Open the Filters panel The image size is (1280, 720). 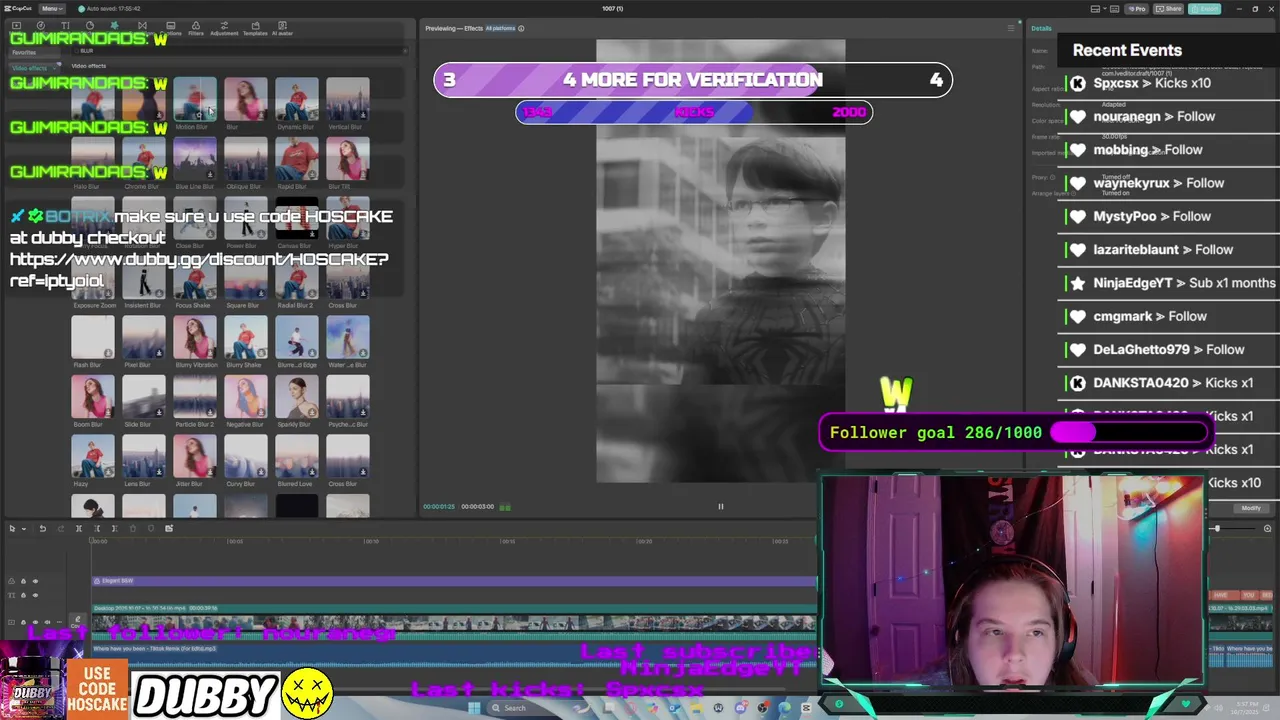pyautogui.click(x=196, y=28)
